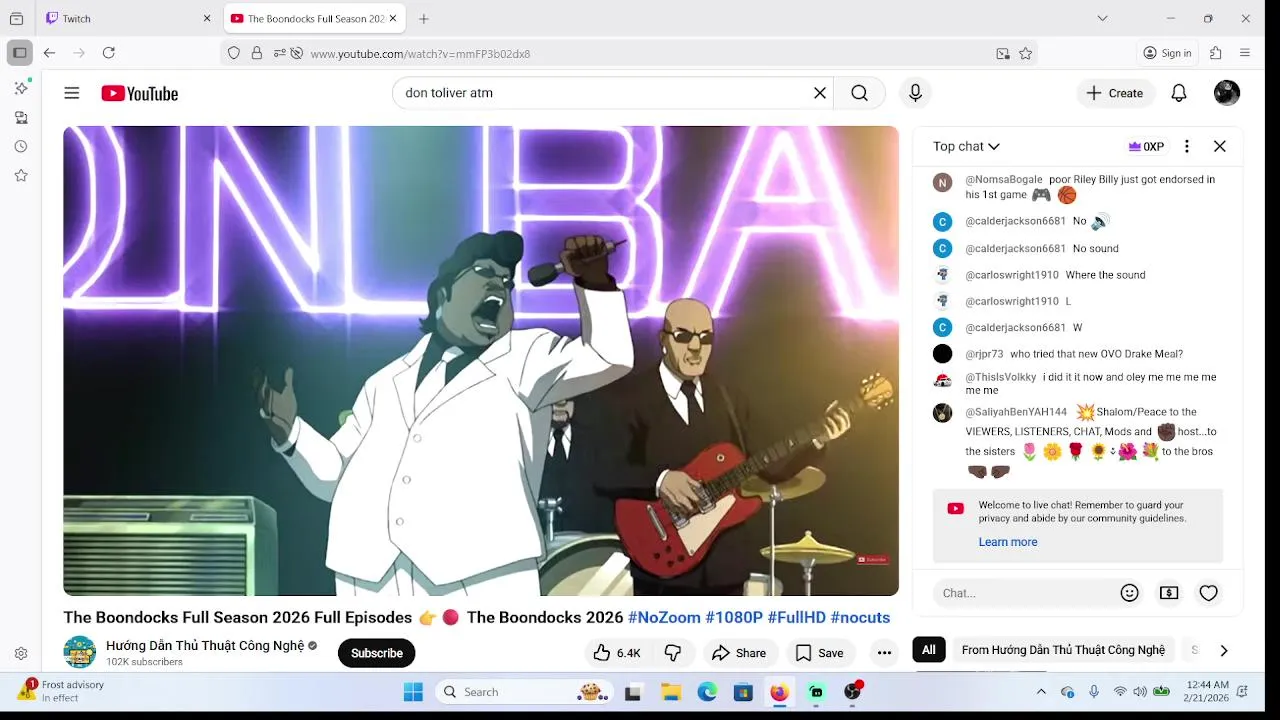
Task: Open YouTube notifications bell
Action: click(x=1179, y=93)
